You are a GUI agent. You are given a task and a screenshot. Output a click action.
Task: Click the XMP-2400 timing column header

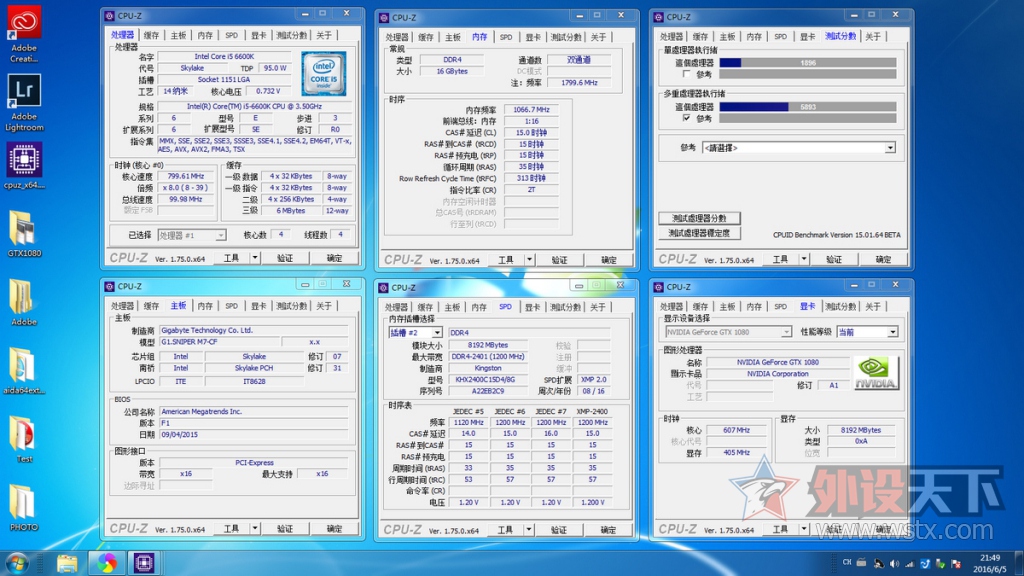[592, 411]
